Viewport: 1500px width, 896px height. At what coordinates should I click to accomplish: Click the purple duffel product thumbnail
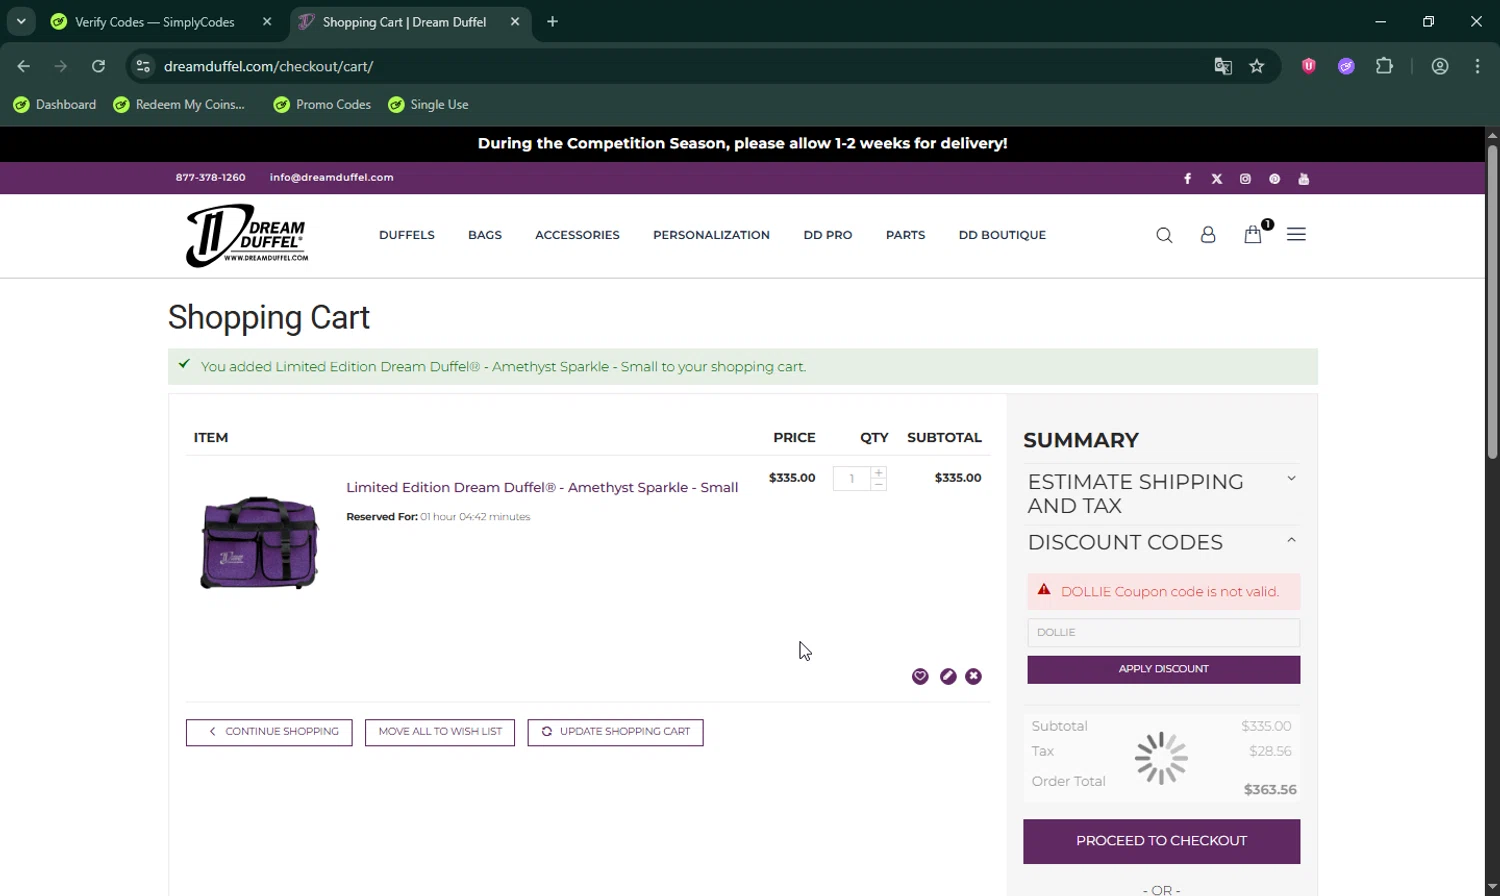(260, 542)
